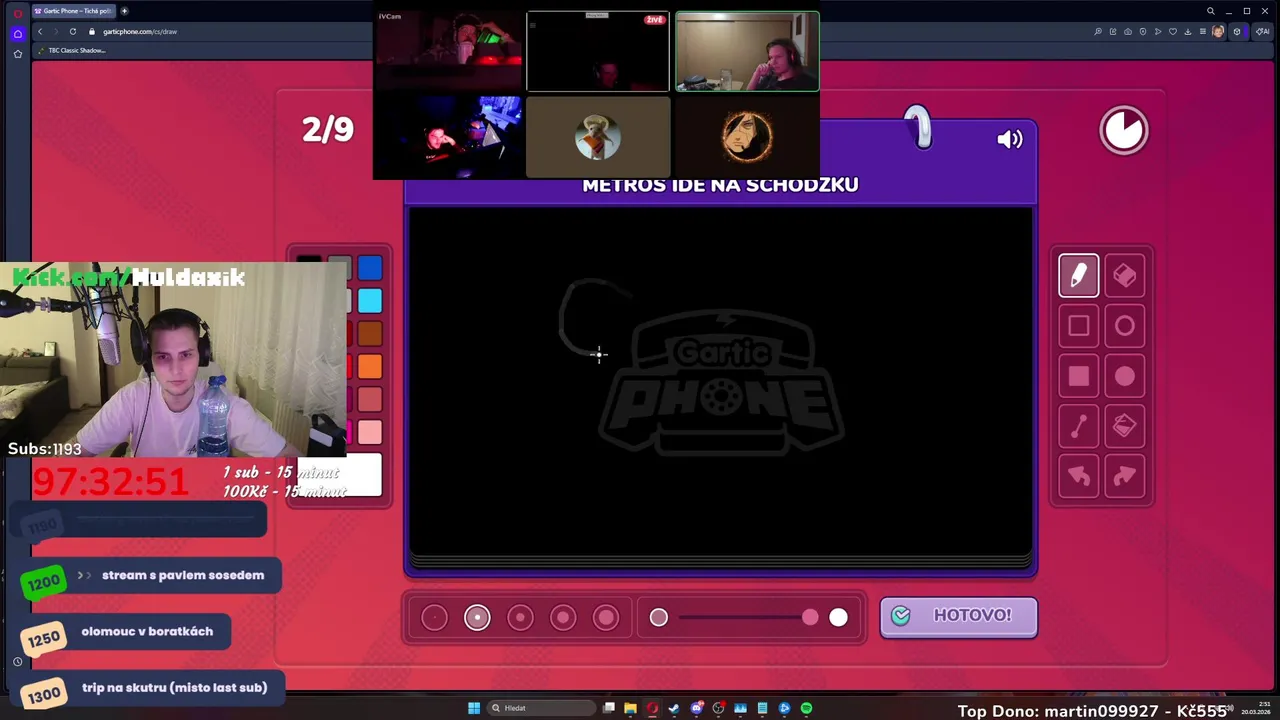
Task: Open Steam from the taskbar
Action: [x=674, y=708]
